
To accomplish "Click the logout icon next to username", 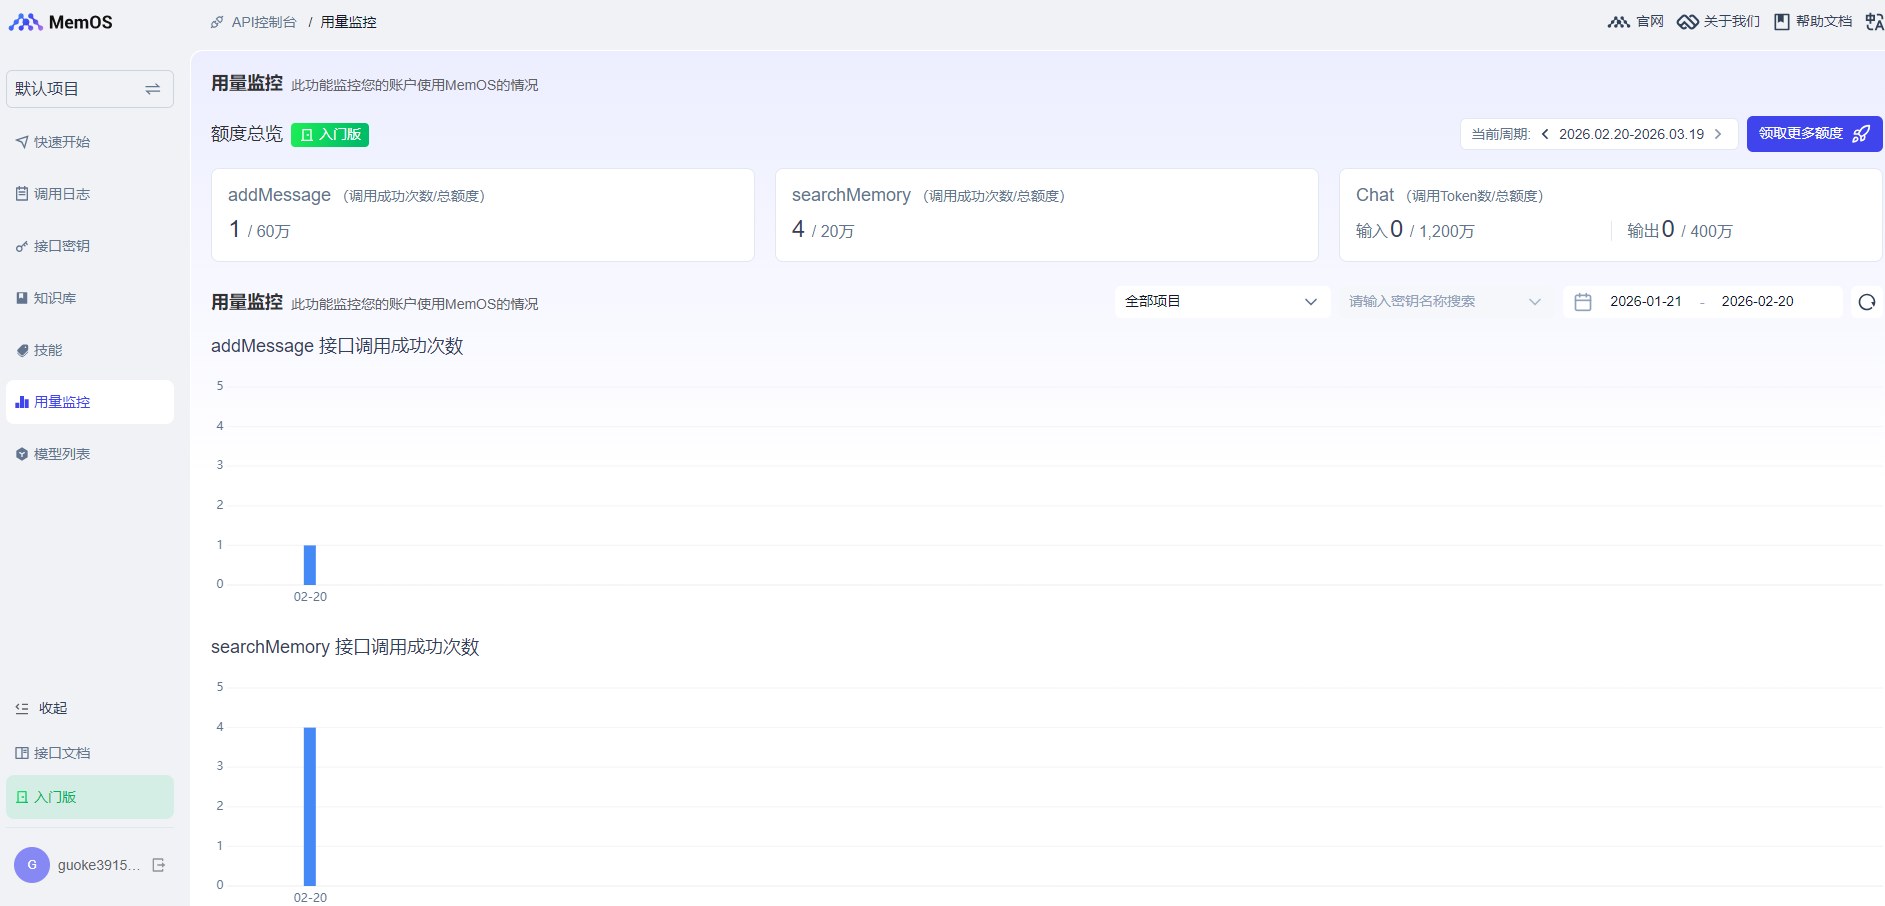I will (x=158, y=865).
